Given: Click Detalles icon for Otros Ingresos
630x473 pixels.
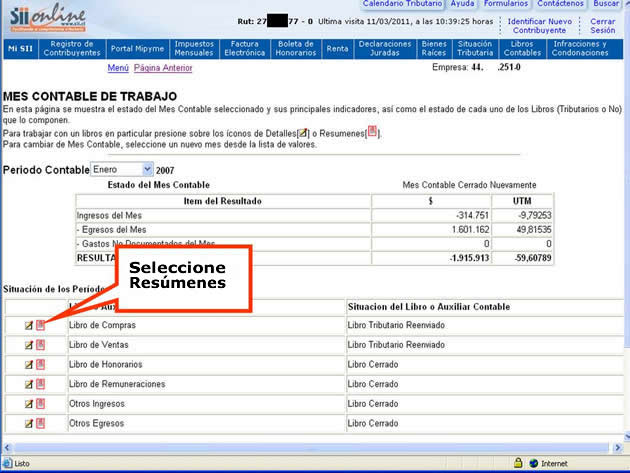Looking at the screenshot, I should click(x=30, y=404).
